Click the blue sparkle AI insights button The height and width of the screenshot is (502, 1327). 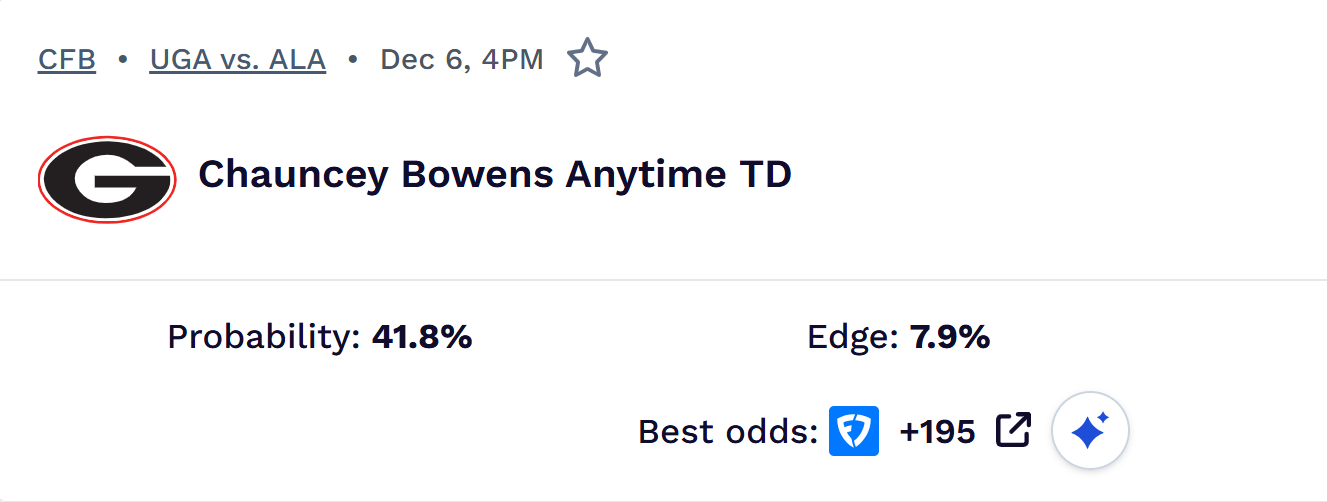(x=1090, y=431)
